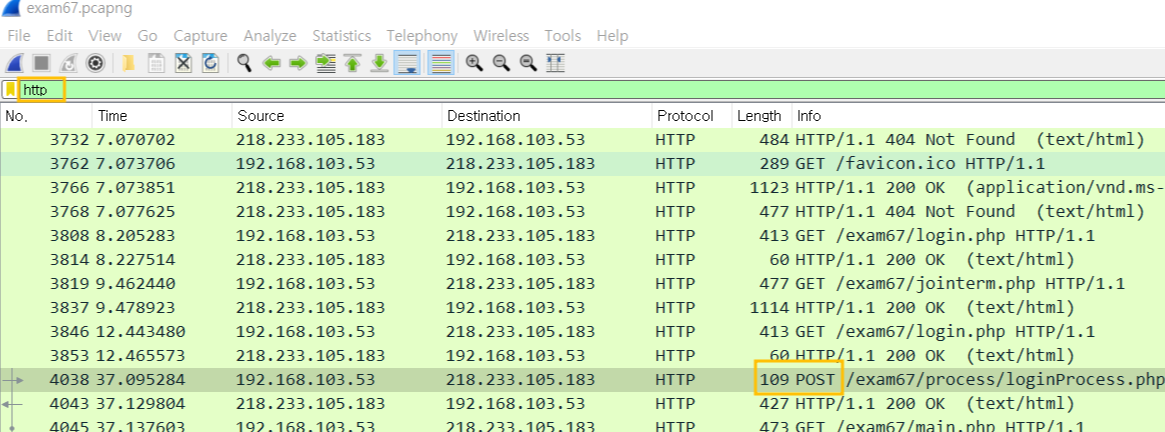The width and height of the screenshot is (1165, 432).
Task: Go forward in packet history
Action: click(x=298, y=63)
